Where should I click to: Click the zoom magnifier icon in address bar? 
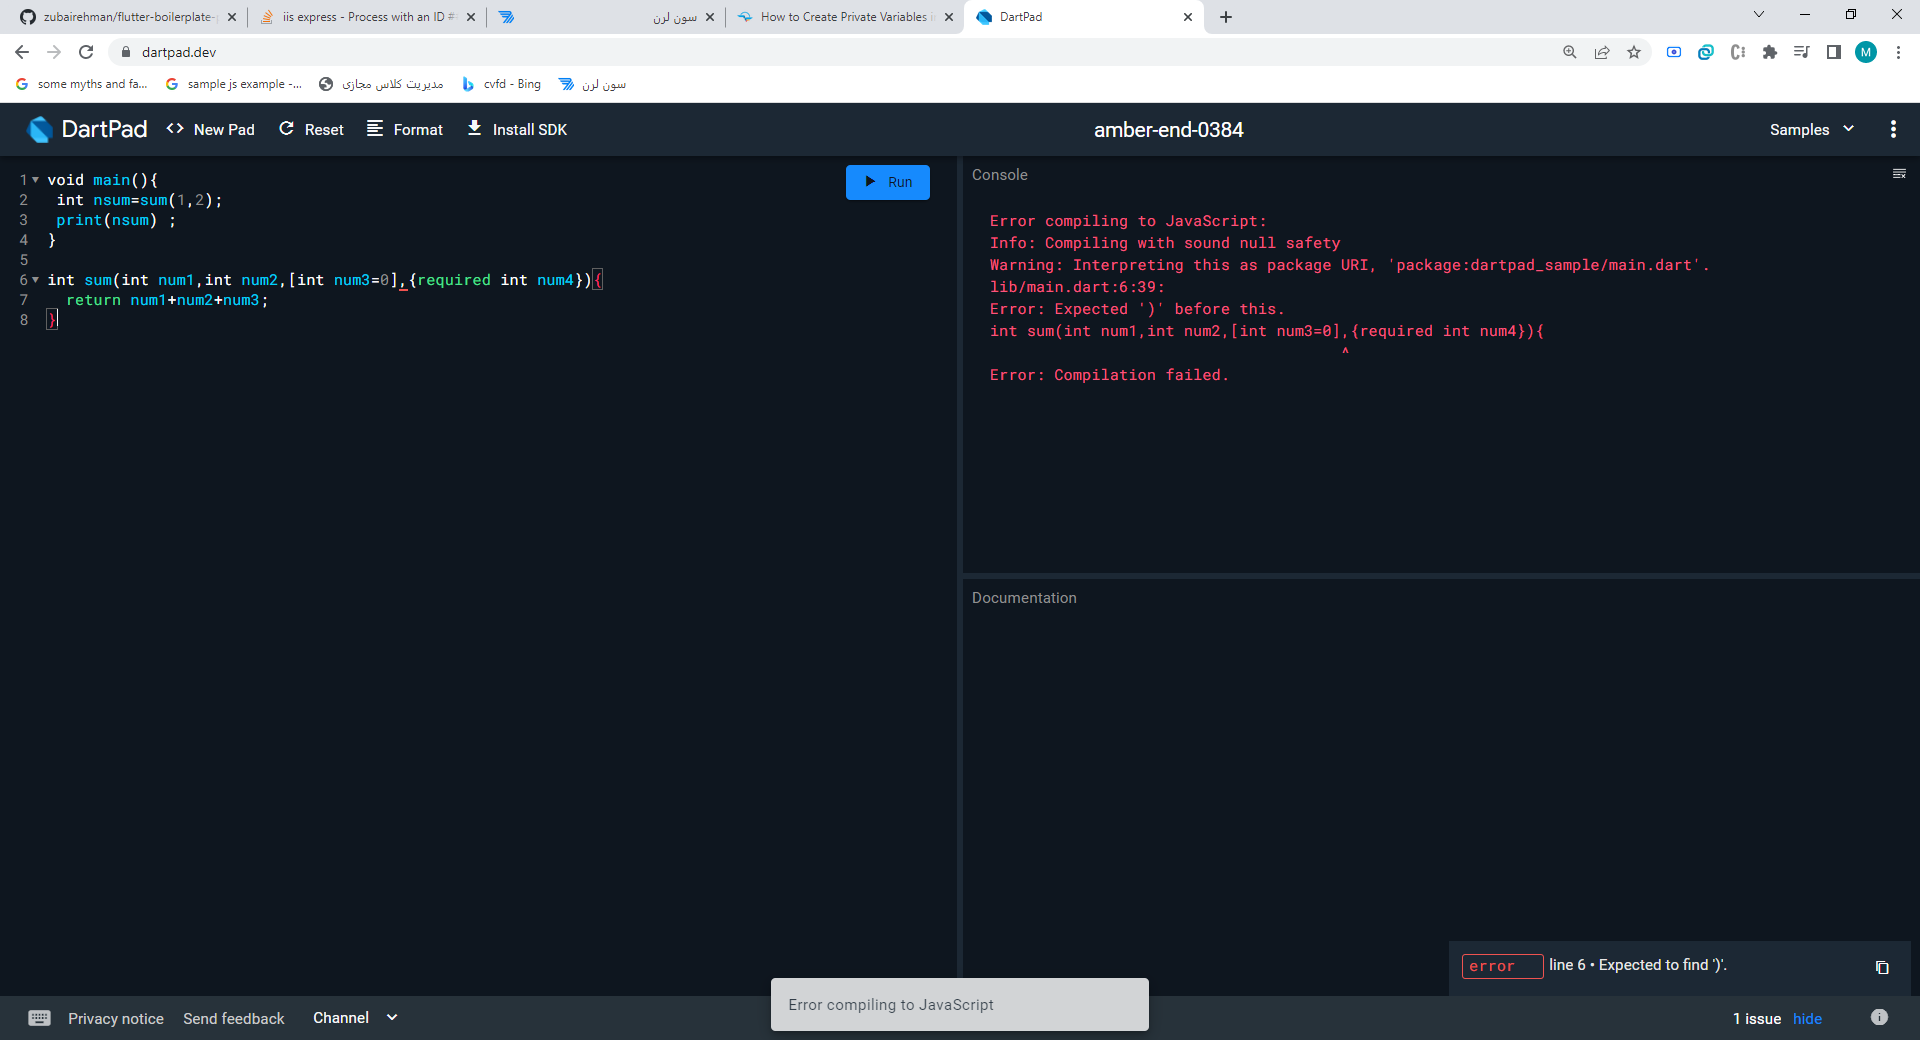pyautogui.click(x=1570, y=52)
